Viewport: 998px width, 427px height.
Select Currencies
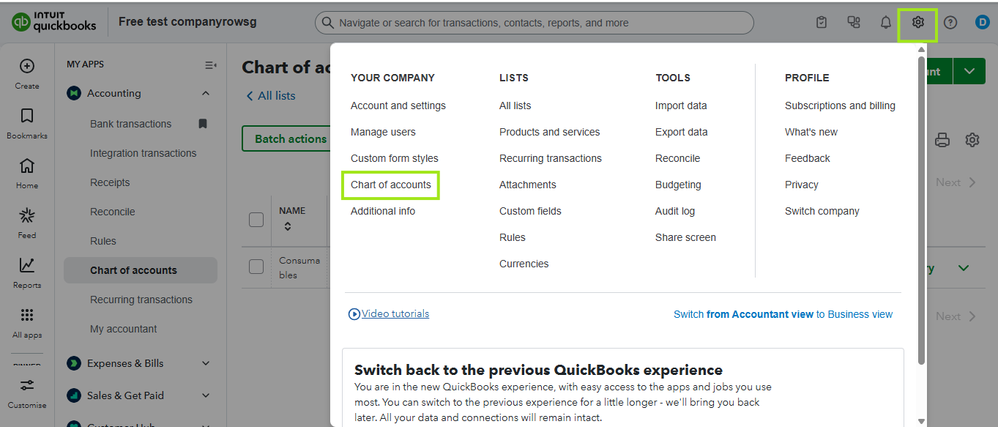point(524,264)
